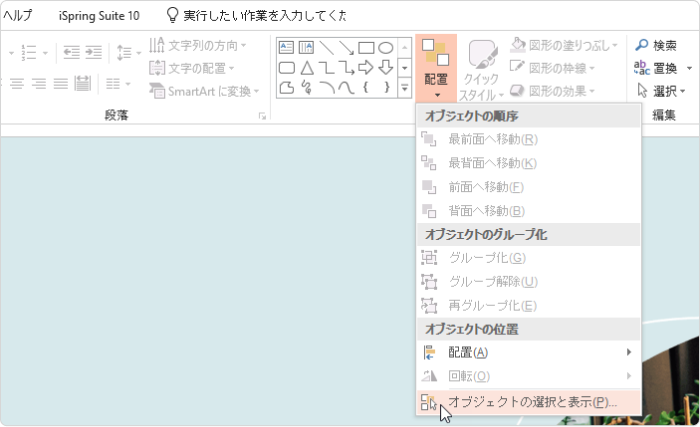Open 文字の配置 dropdown
The image size is (700, 427).
(x=192, y=68)
